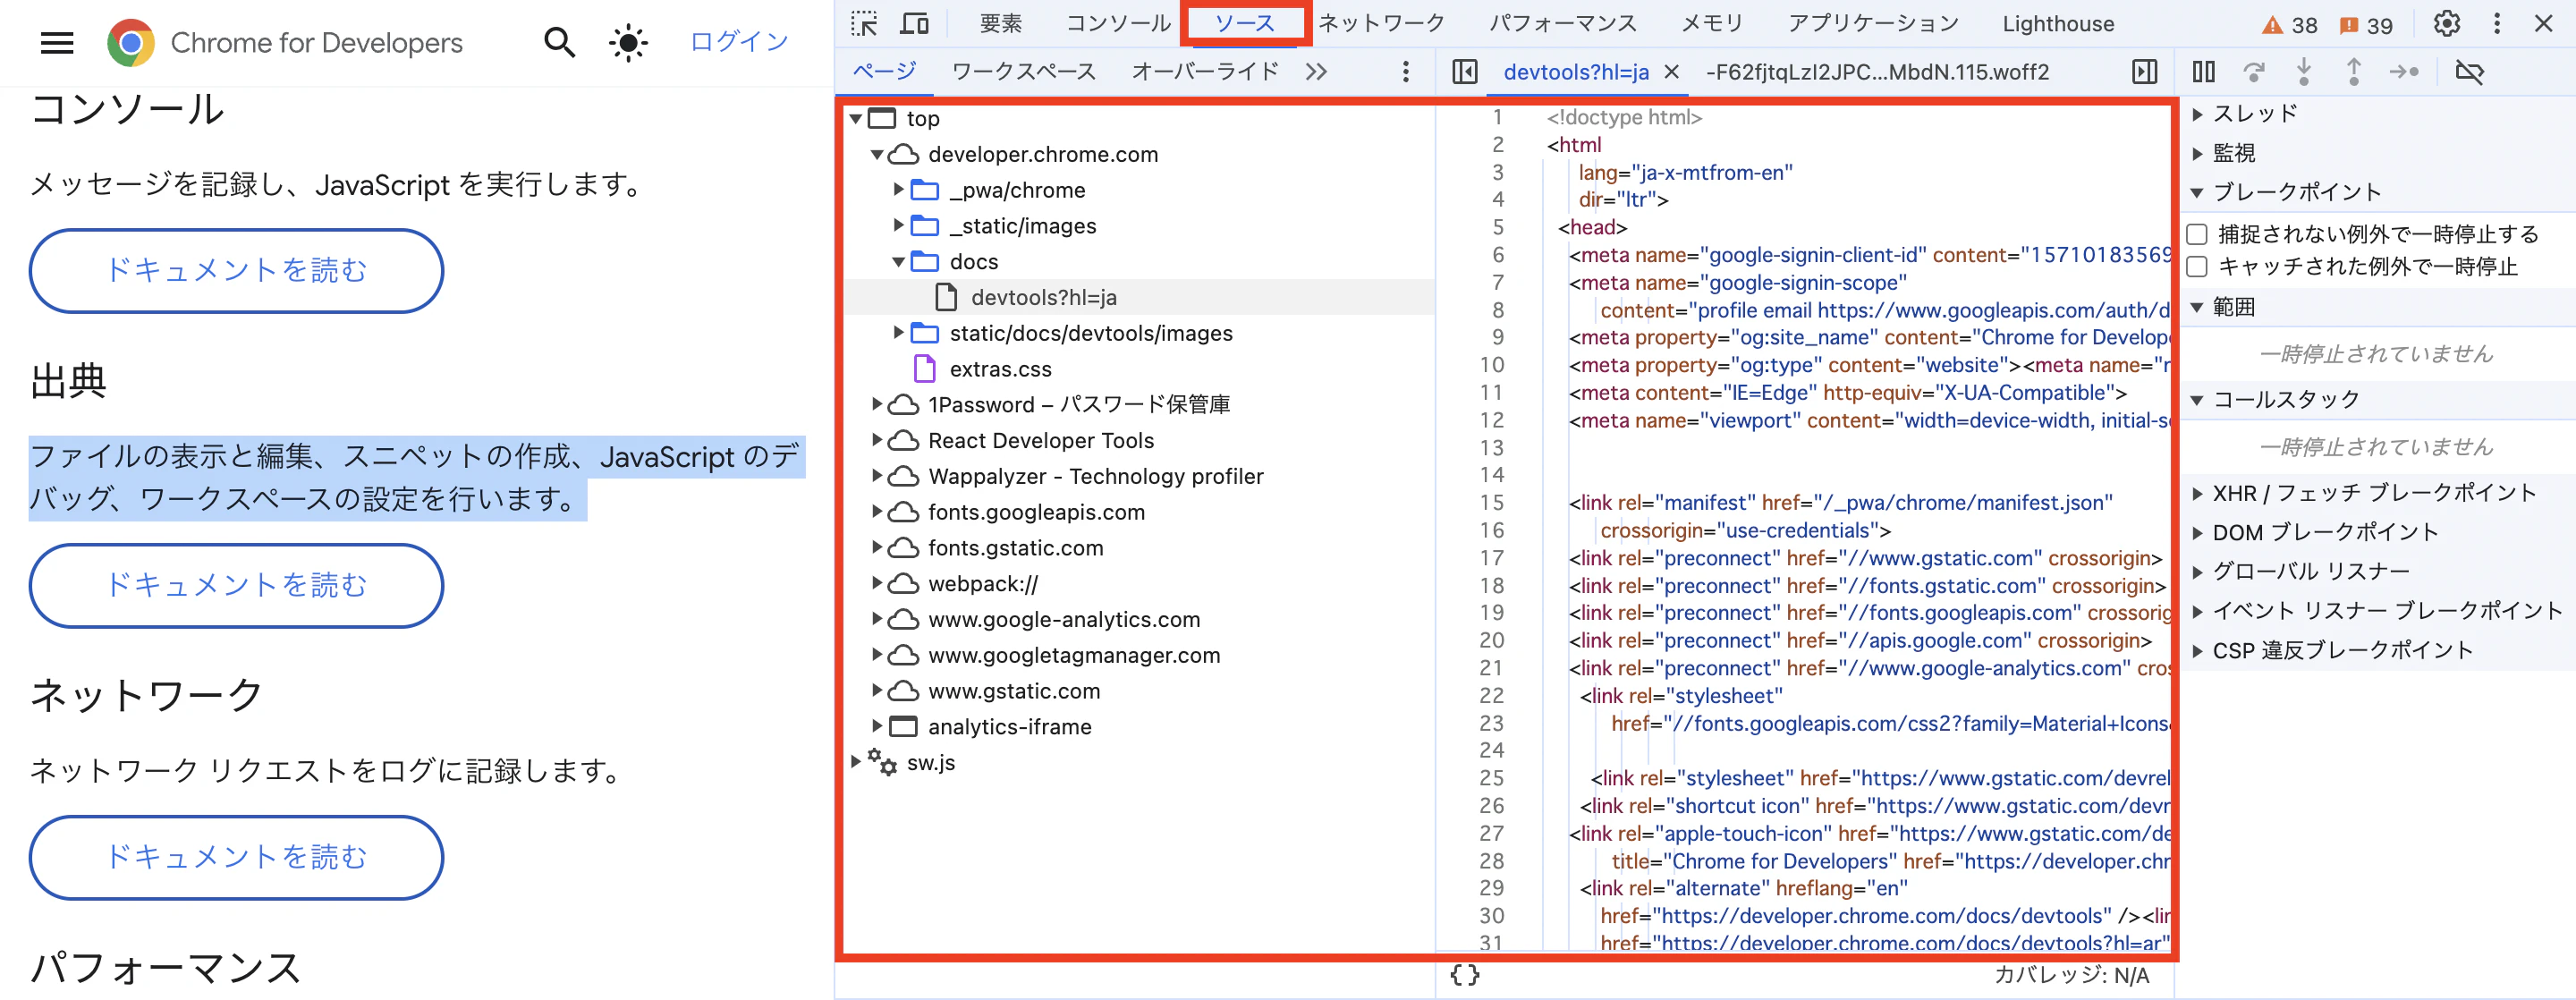Hide the debugger sidebar toggle icon

tap(2144, 71)
